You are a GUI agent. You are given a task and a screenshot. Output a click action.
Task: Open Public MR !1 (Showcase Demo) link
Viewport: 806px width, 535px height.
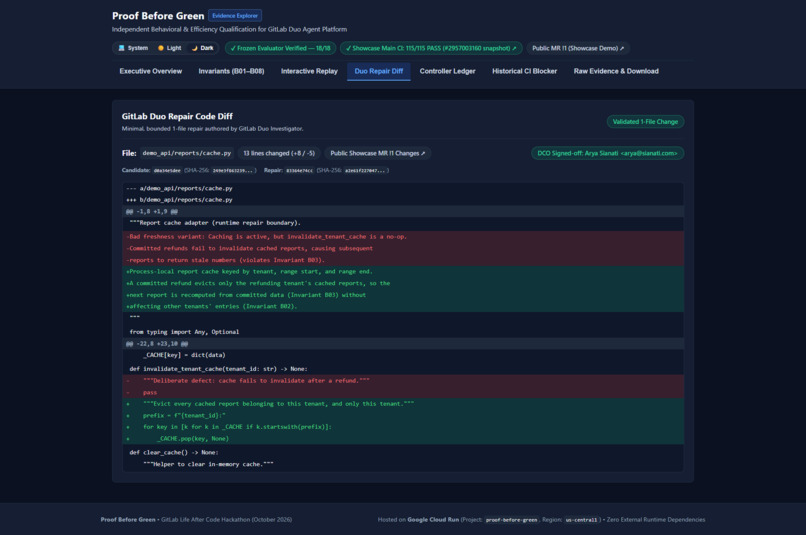tap(578, 48)
